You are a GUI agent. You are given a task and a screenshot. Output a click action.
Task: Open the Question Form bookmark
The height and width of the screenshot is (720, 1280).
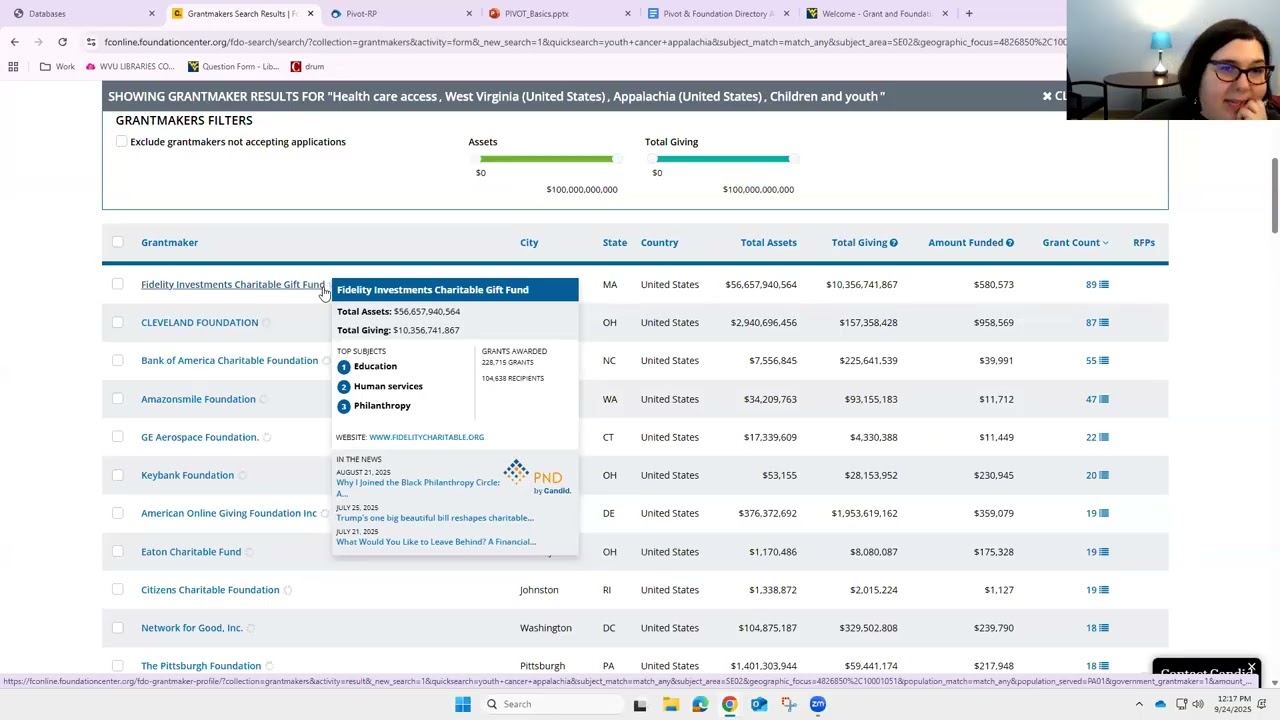pyautogui.click(x=233, y=67)
